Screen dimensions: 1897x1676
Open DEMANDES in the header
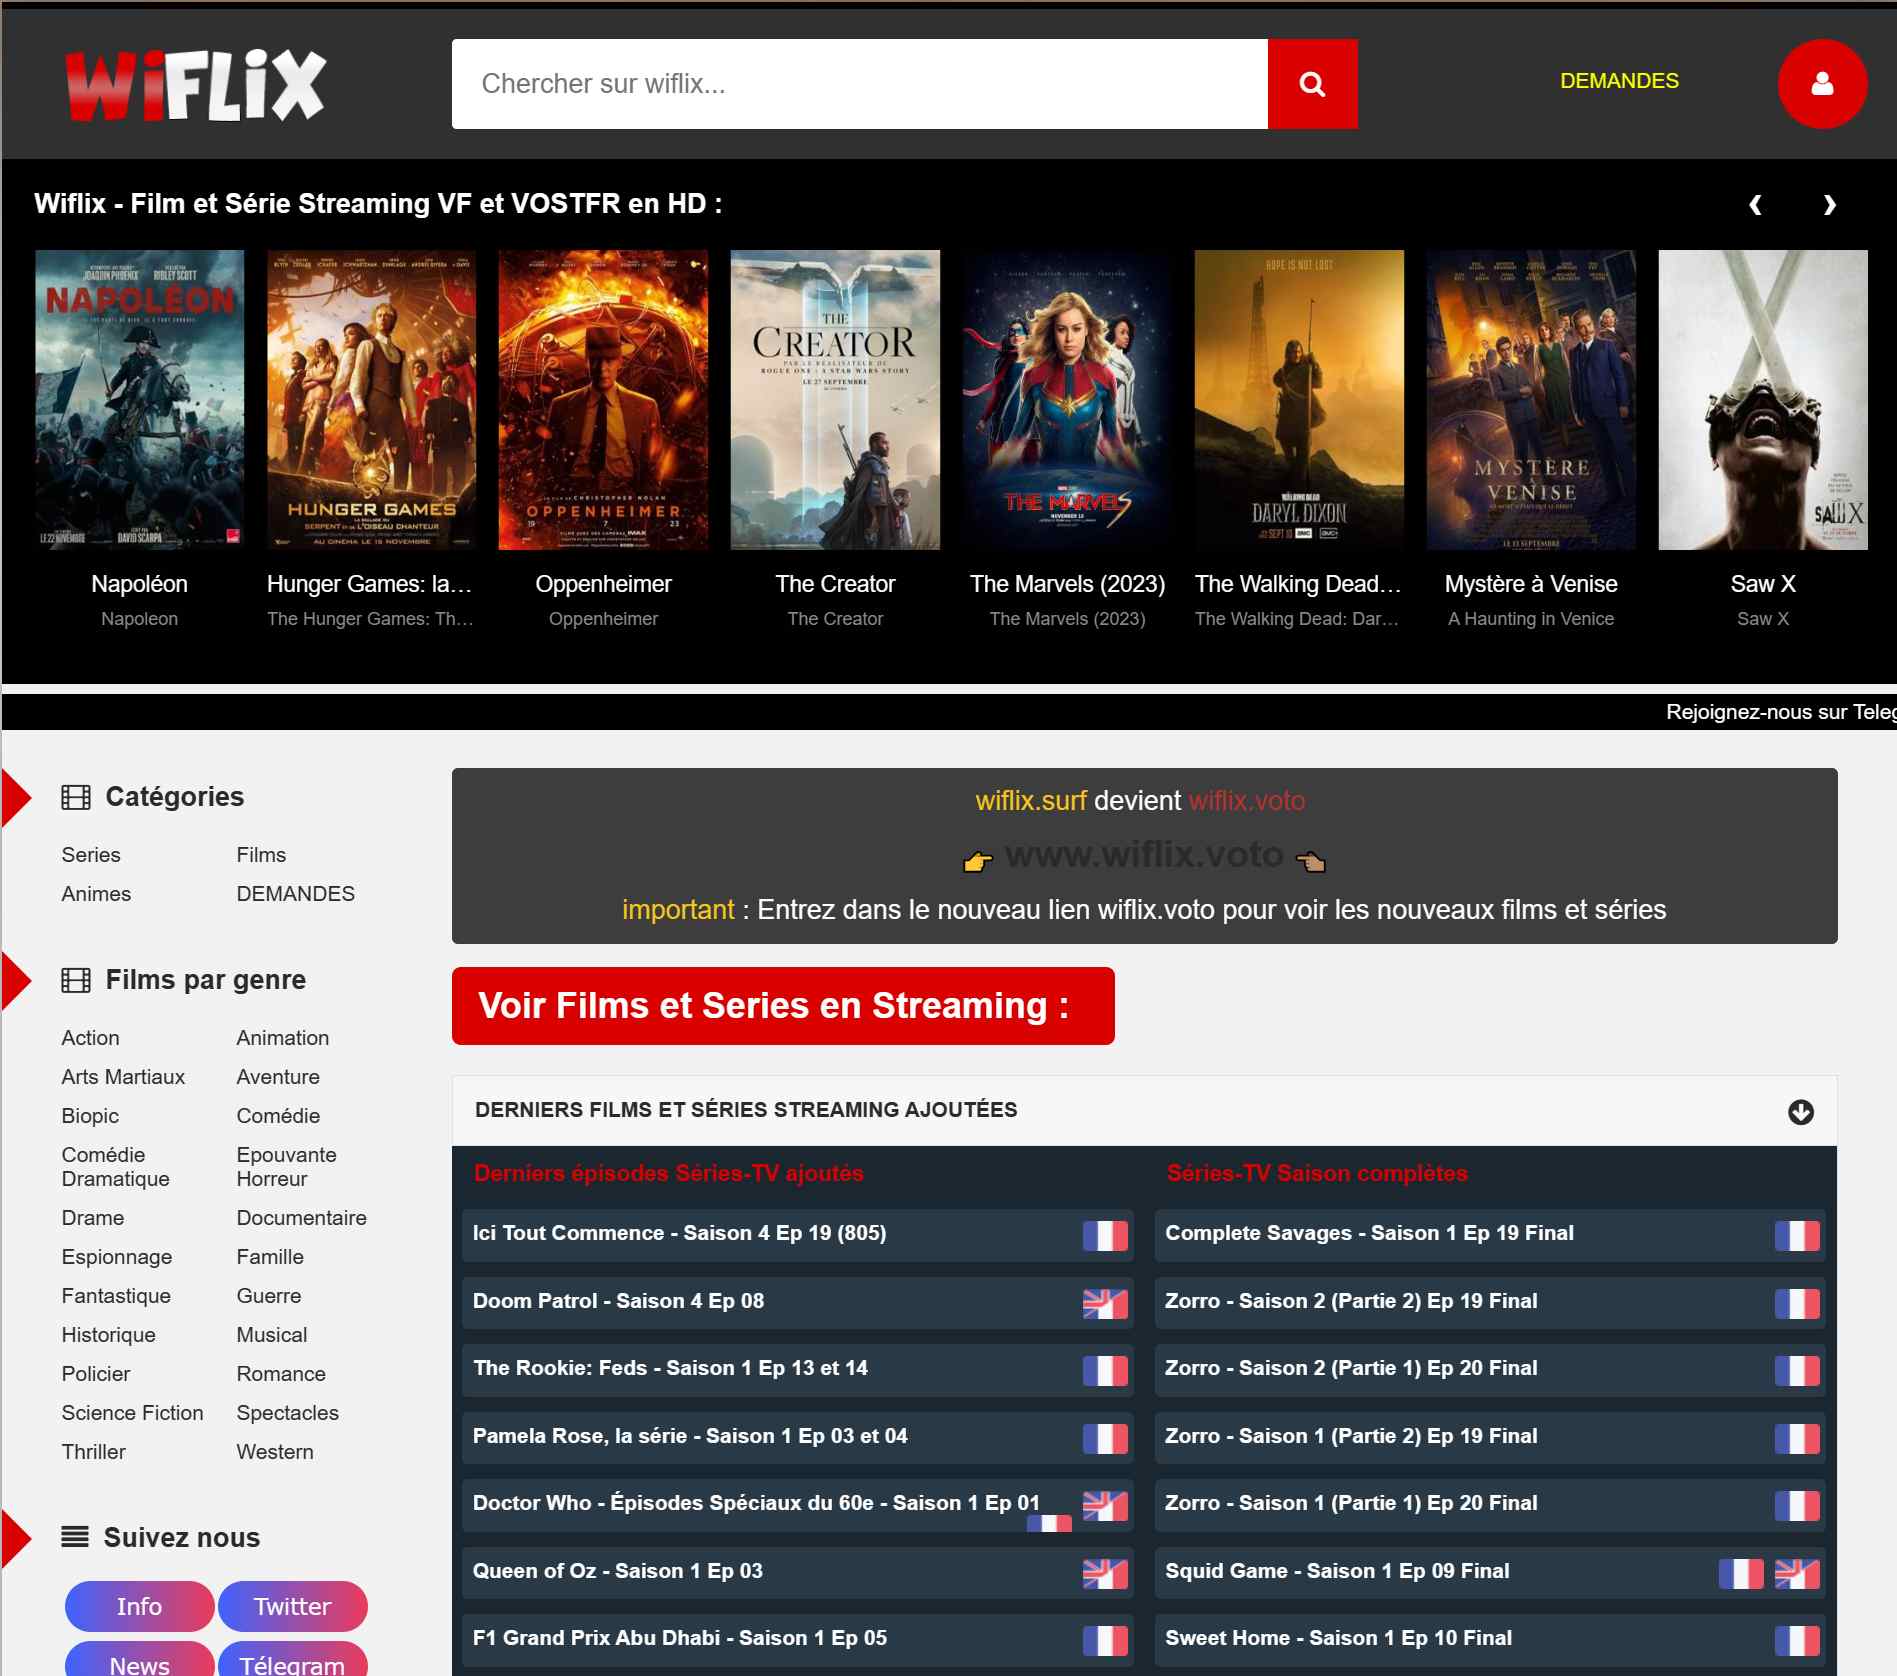[1619, 81]
